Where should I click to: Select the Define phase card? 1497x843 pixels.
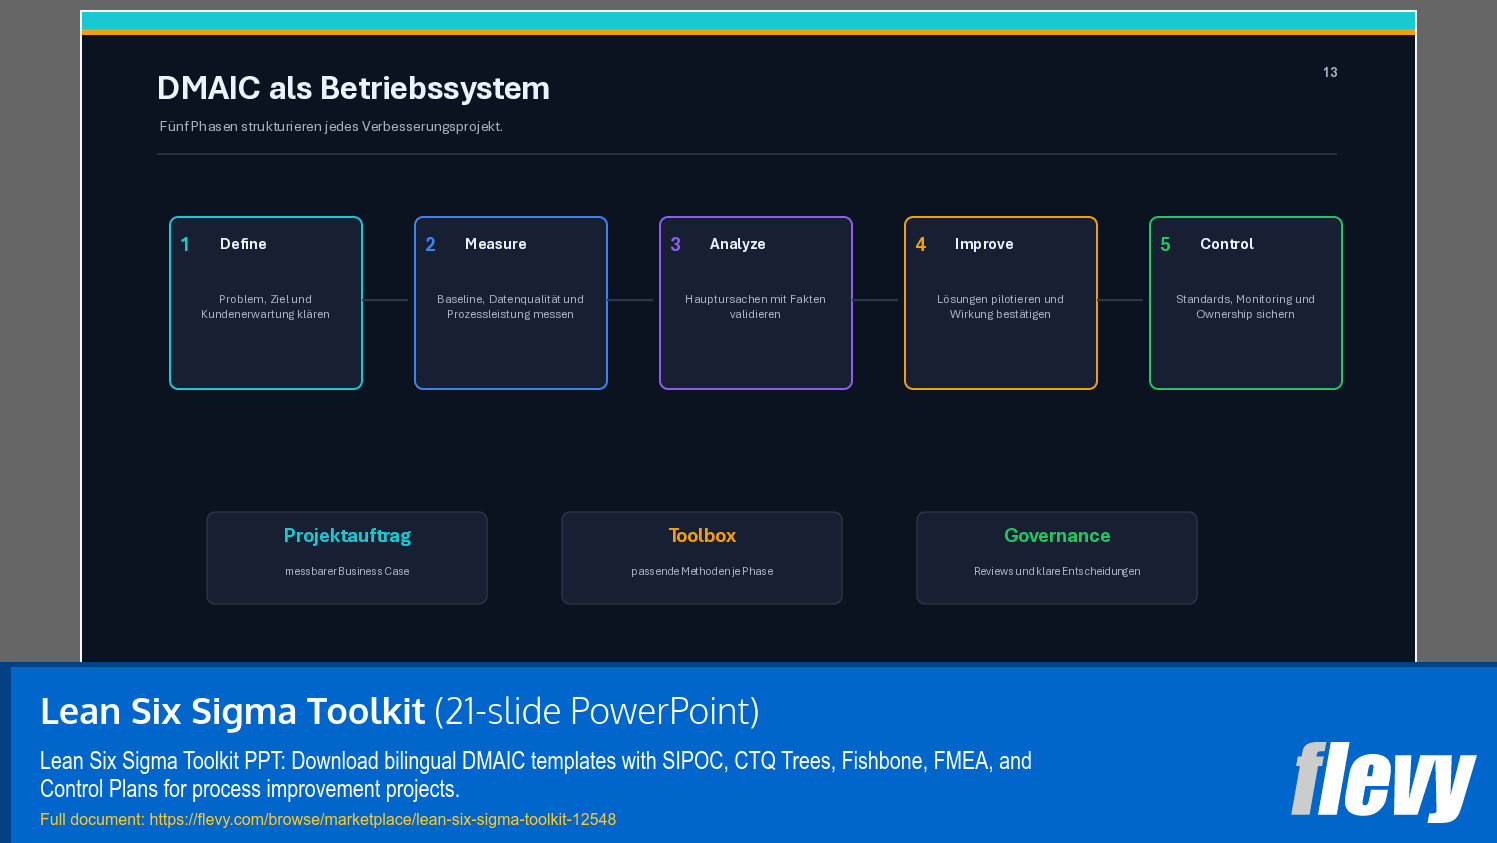click(266, 303)
